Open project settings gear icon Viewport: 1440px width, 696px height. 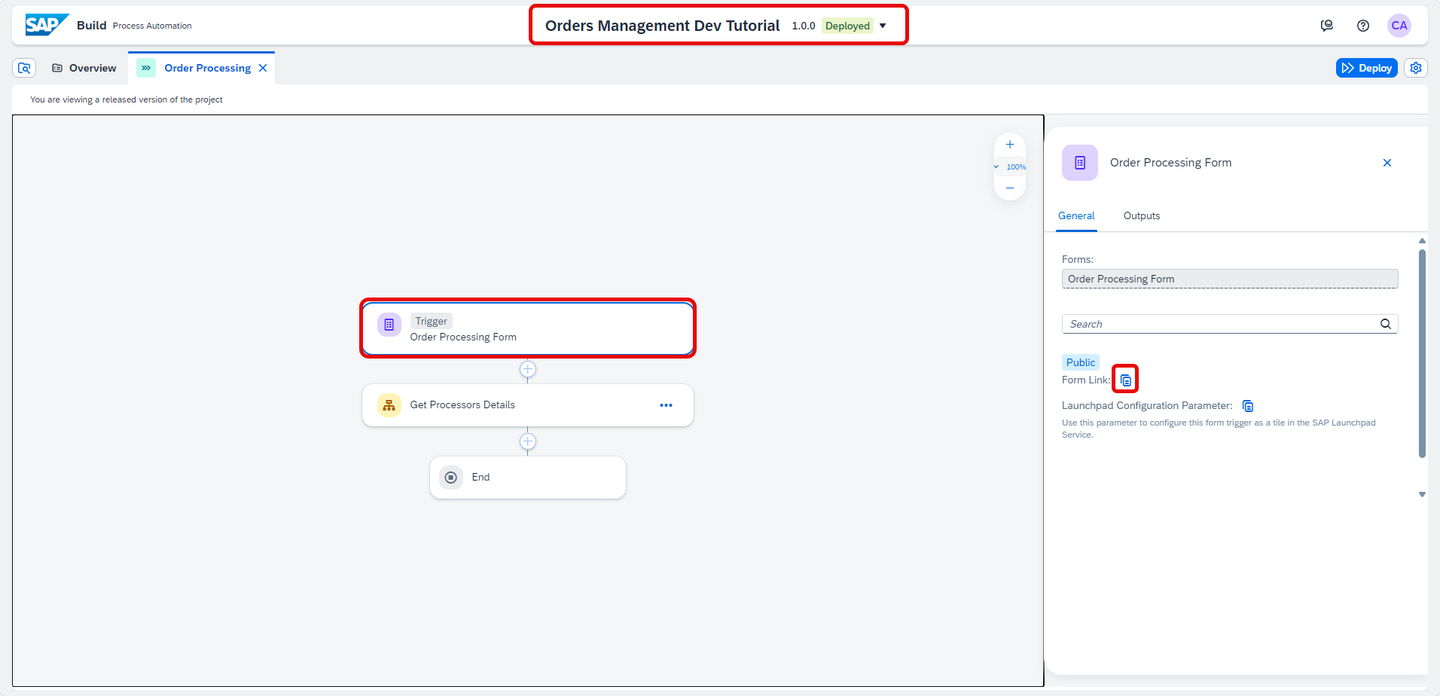[x=1416, y=68]
